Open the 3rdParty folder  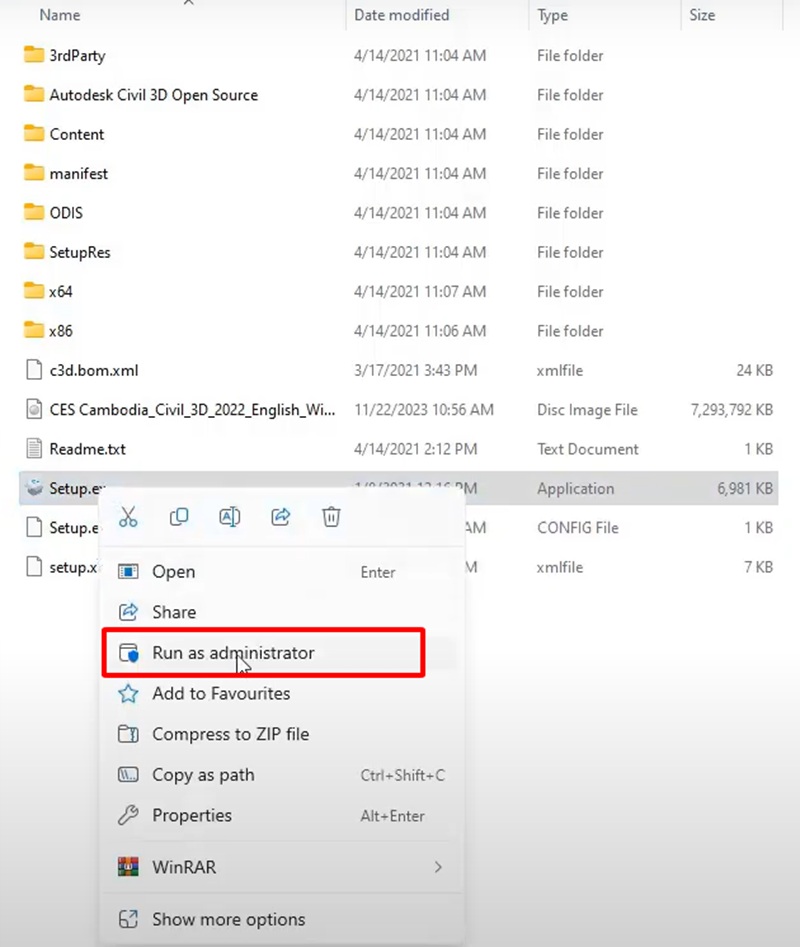75,55
